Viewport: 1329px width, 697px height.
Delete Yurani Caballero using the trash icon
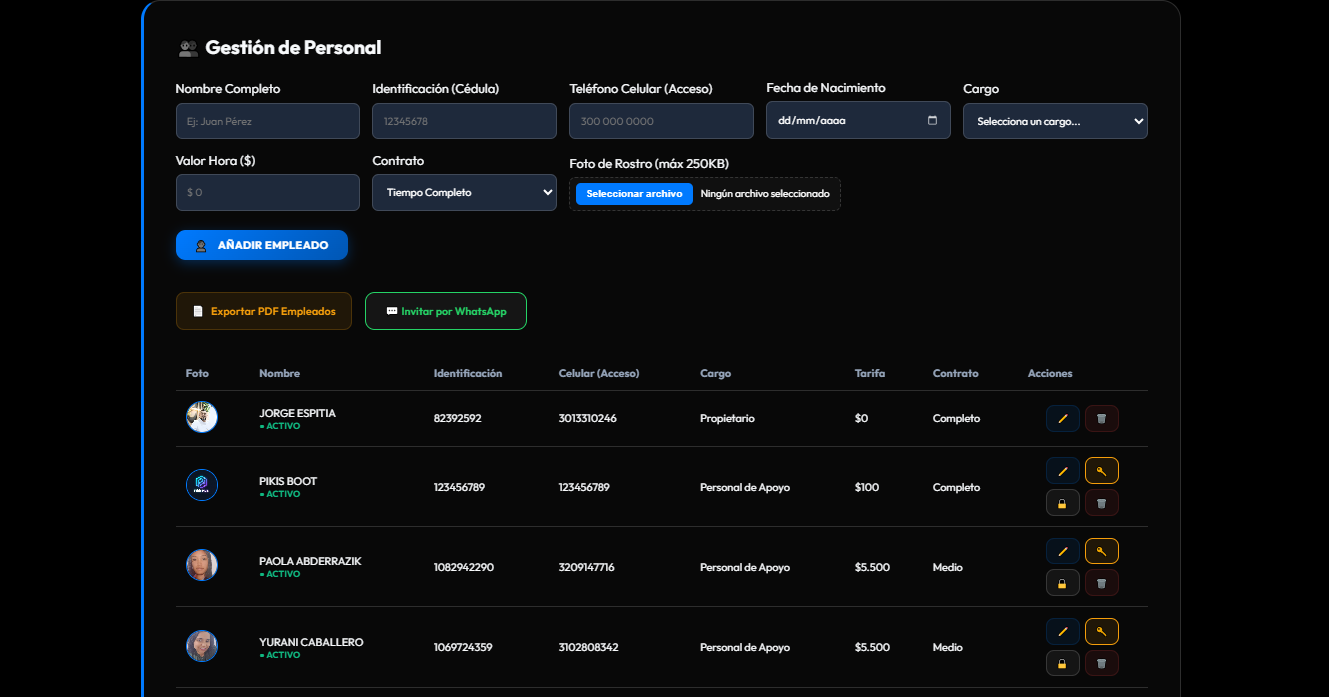point(1101,663)
